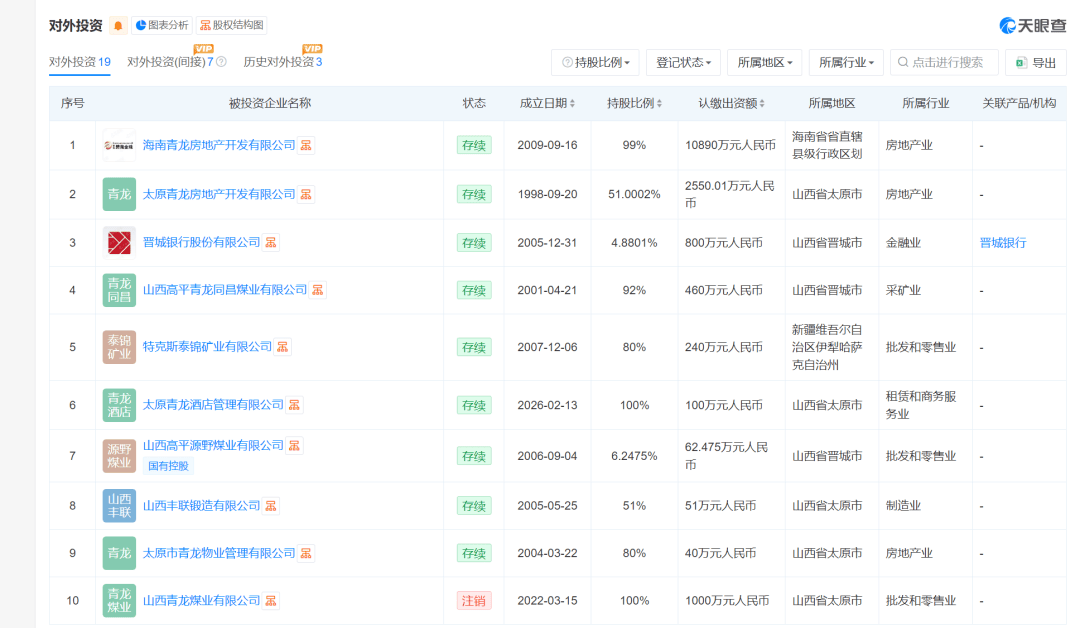
Task: Expand the 所属地区 region dropdown
Action: point(764,62)
